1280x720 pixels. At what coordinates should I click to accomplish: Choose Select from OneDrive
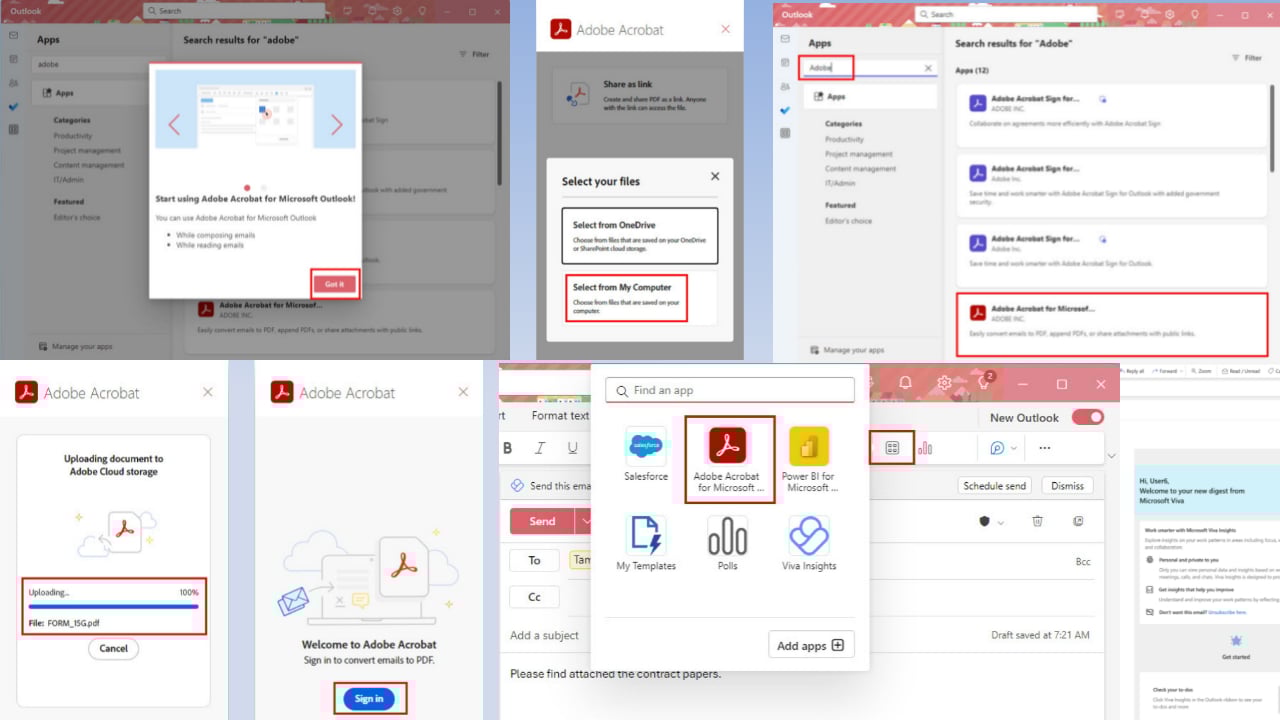(639, 236)
